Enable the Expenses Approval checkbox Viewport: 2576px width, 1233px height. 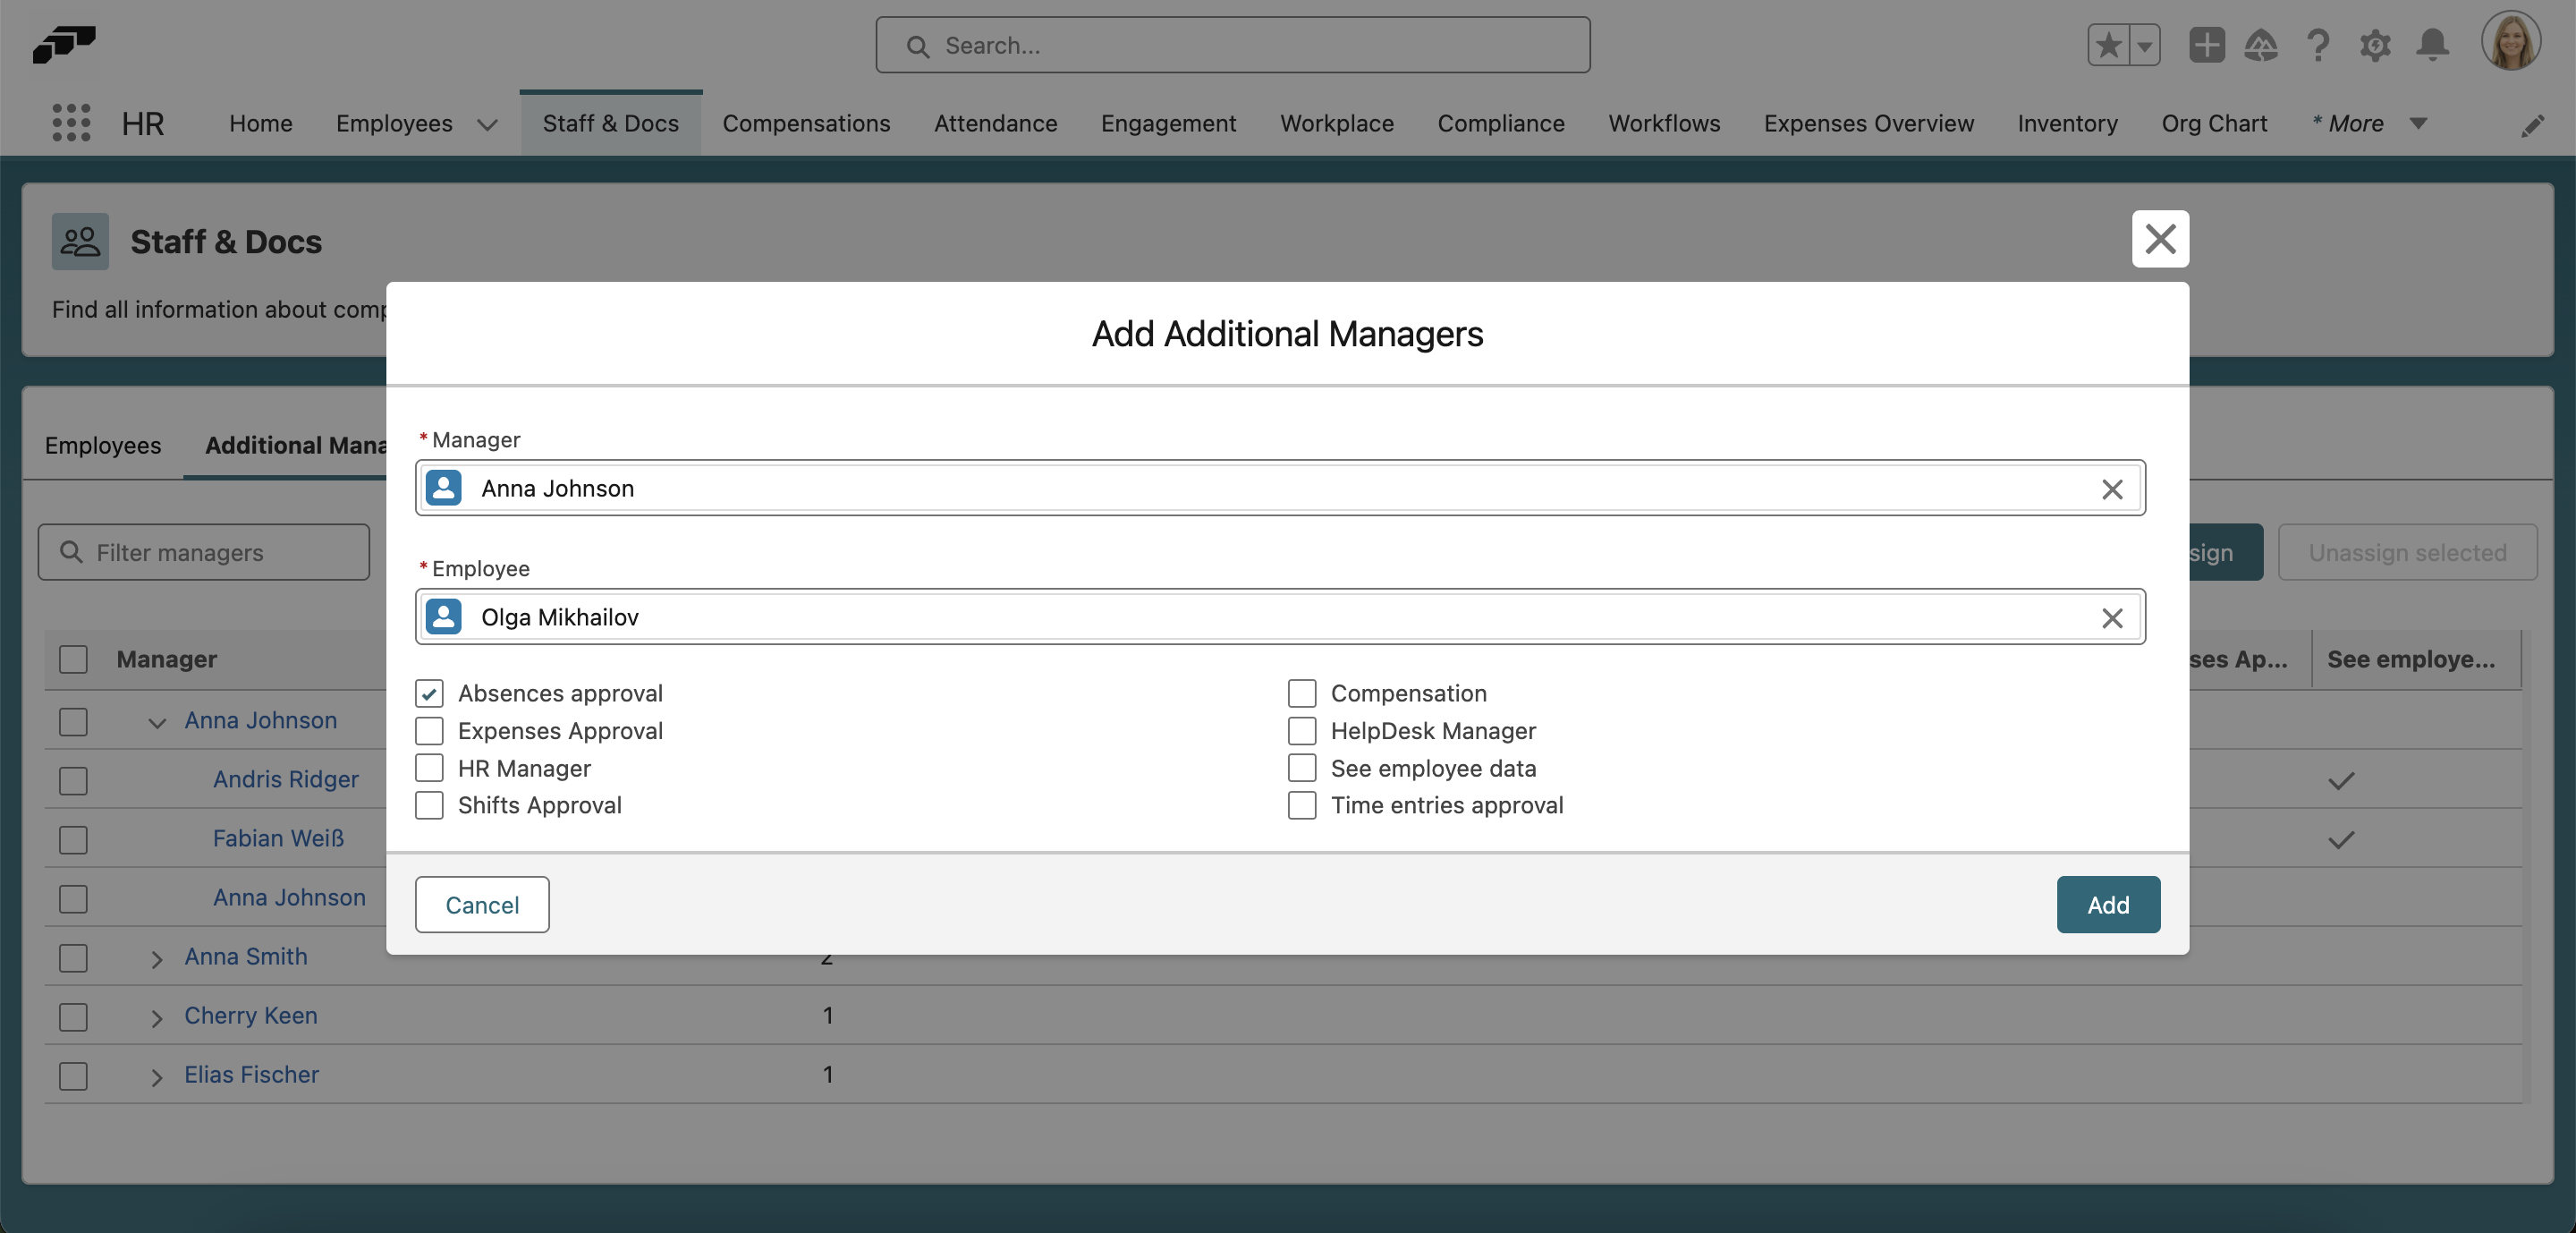[x=429, y=731]
